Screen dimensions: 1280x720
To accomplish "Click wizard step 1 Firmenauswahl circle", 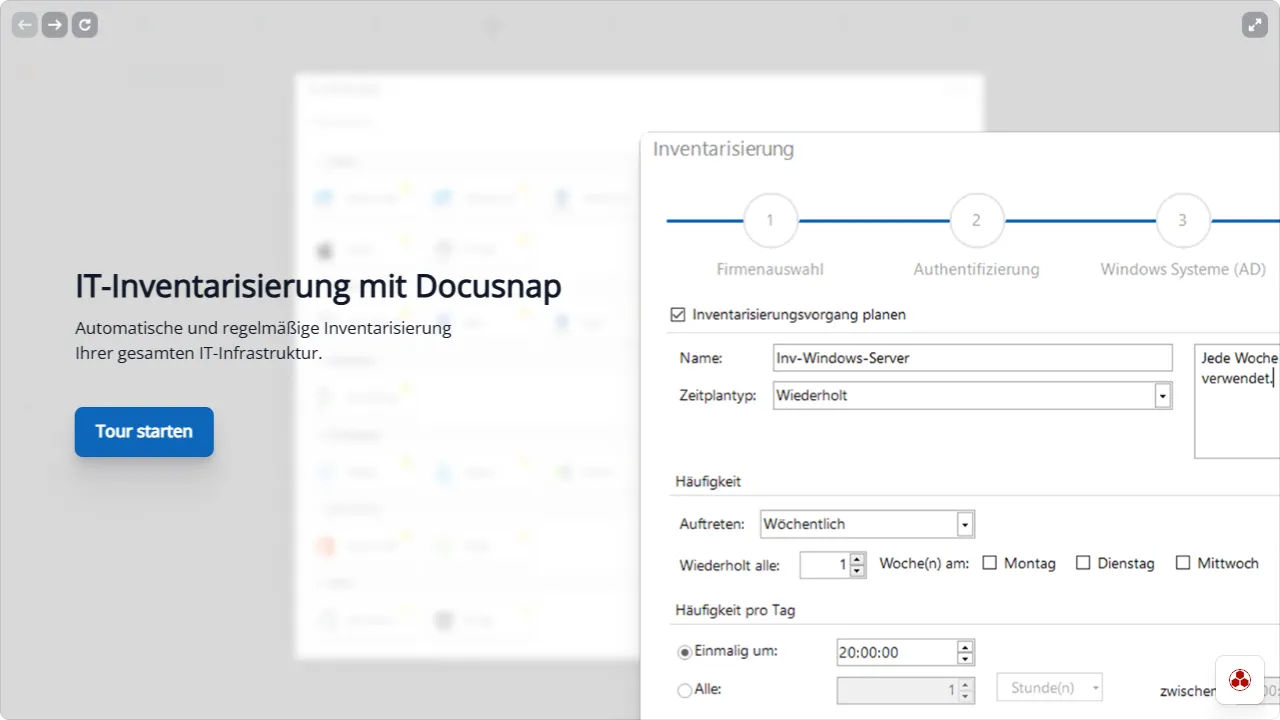I will [x=770, y=220].
